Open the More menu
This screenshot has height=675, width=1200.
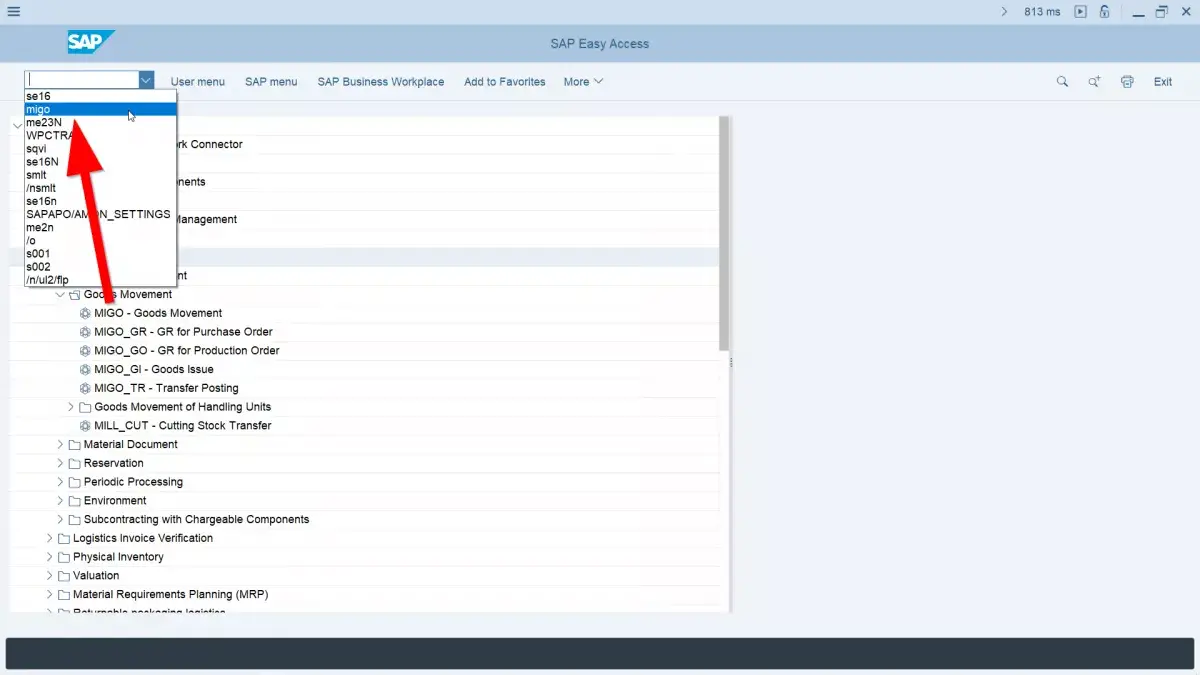583,82
